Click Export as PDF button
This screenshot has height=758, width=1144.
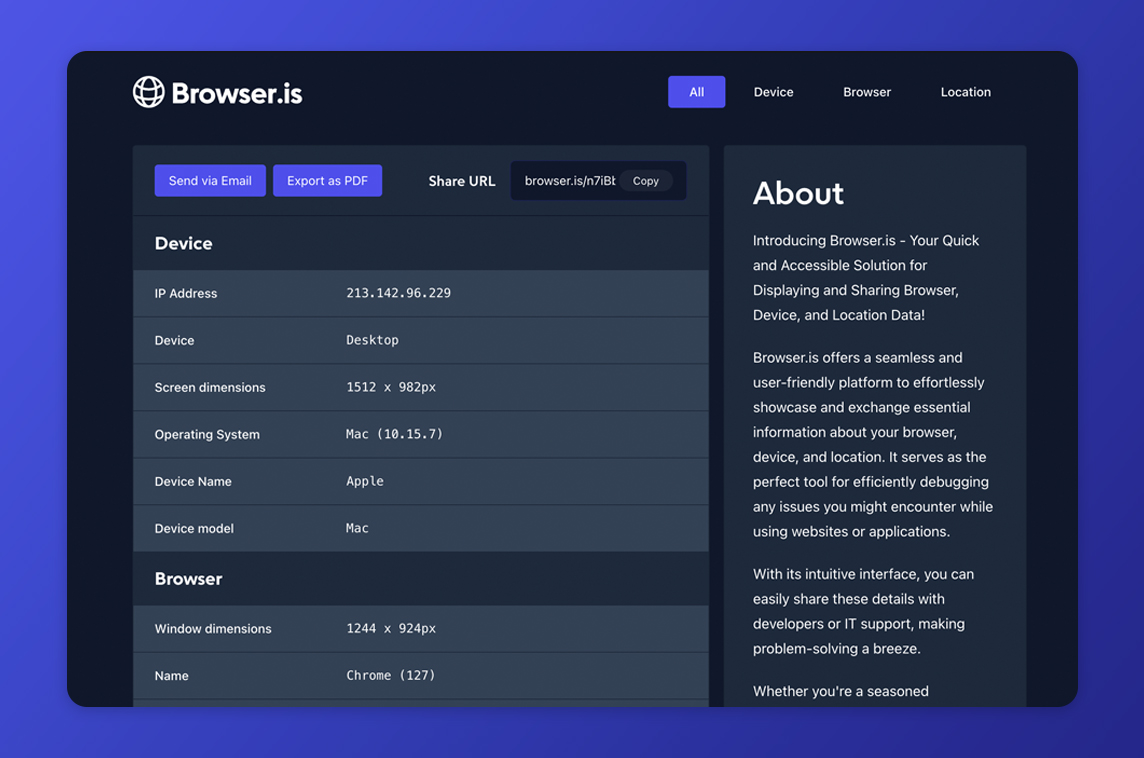click(327, 180)
